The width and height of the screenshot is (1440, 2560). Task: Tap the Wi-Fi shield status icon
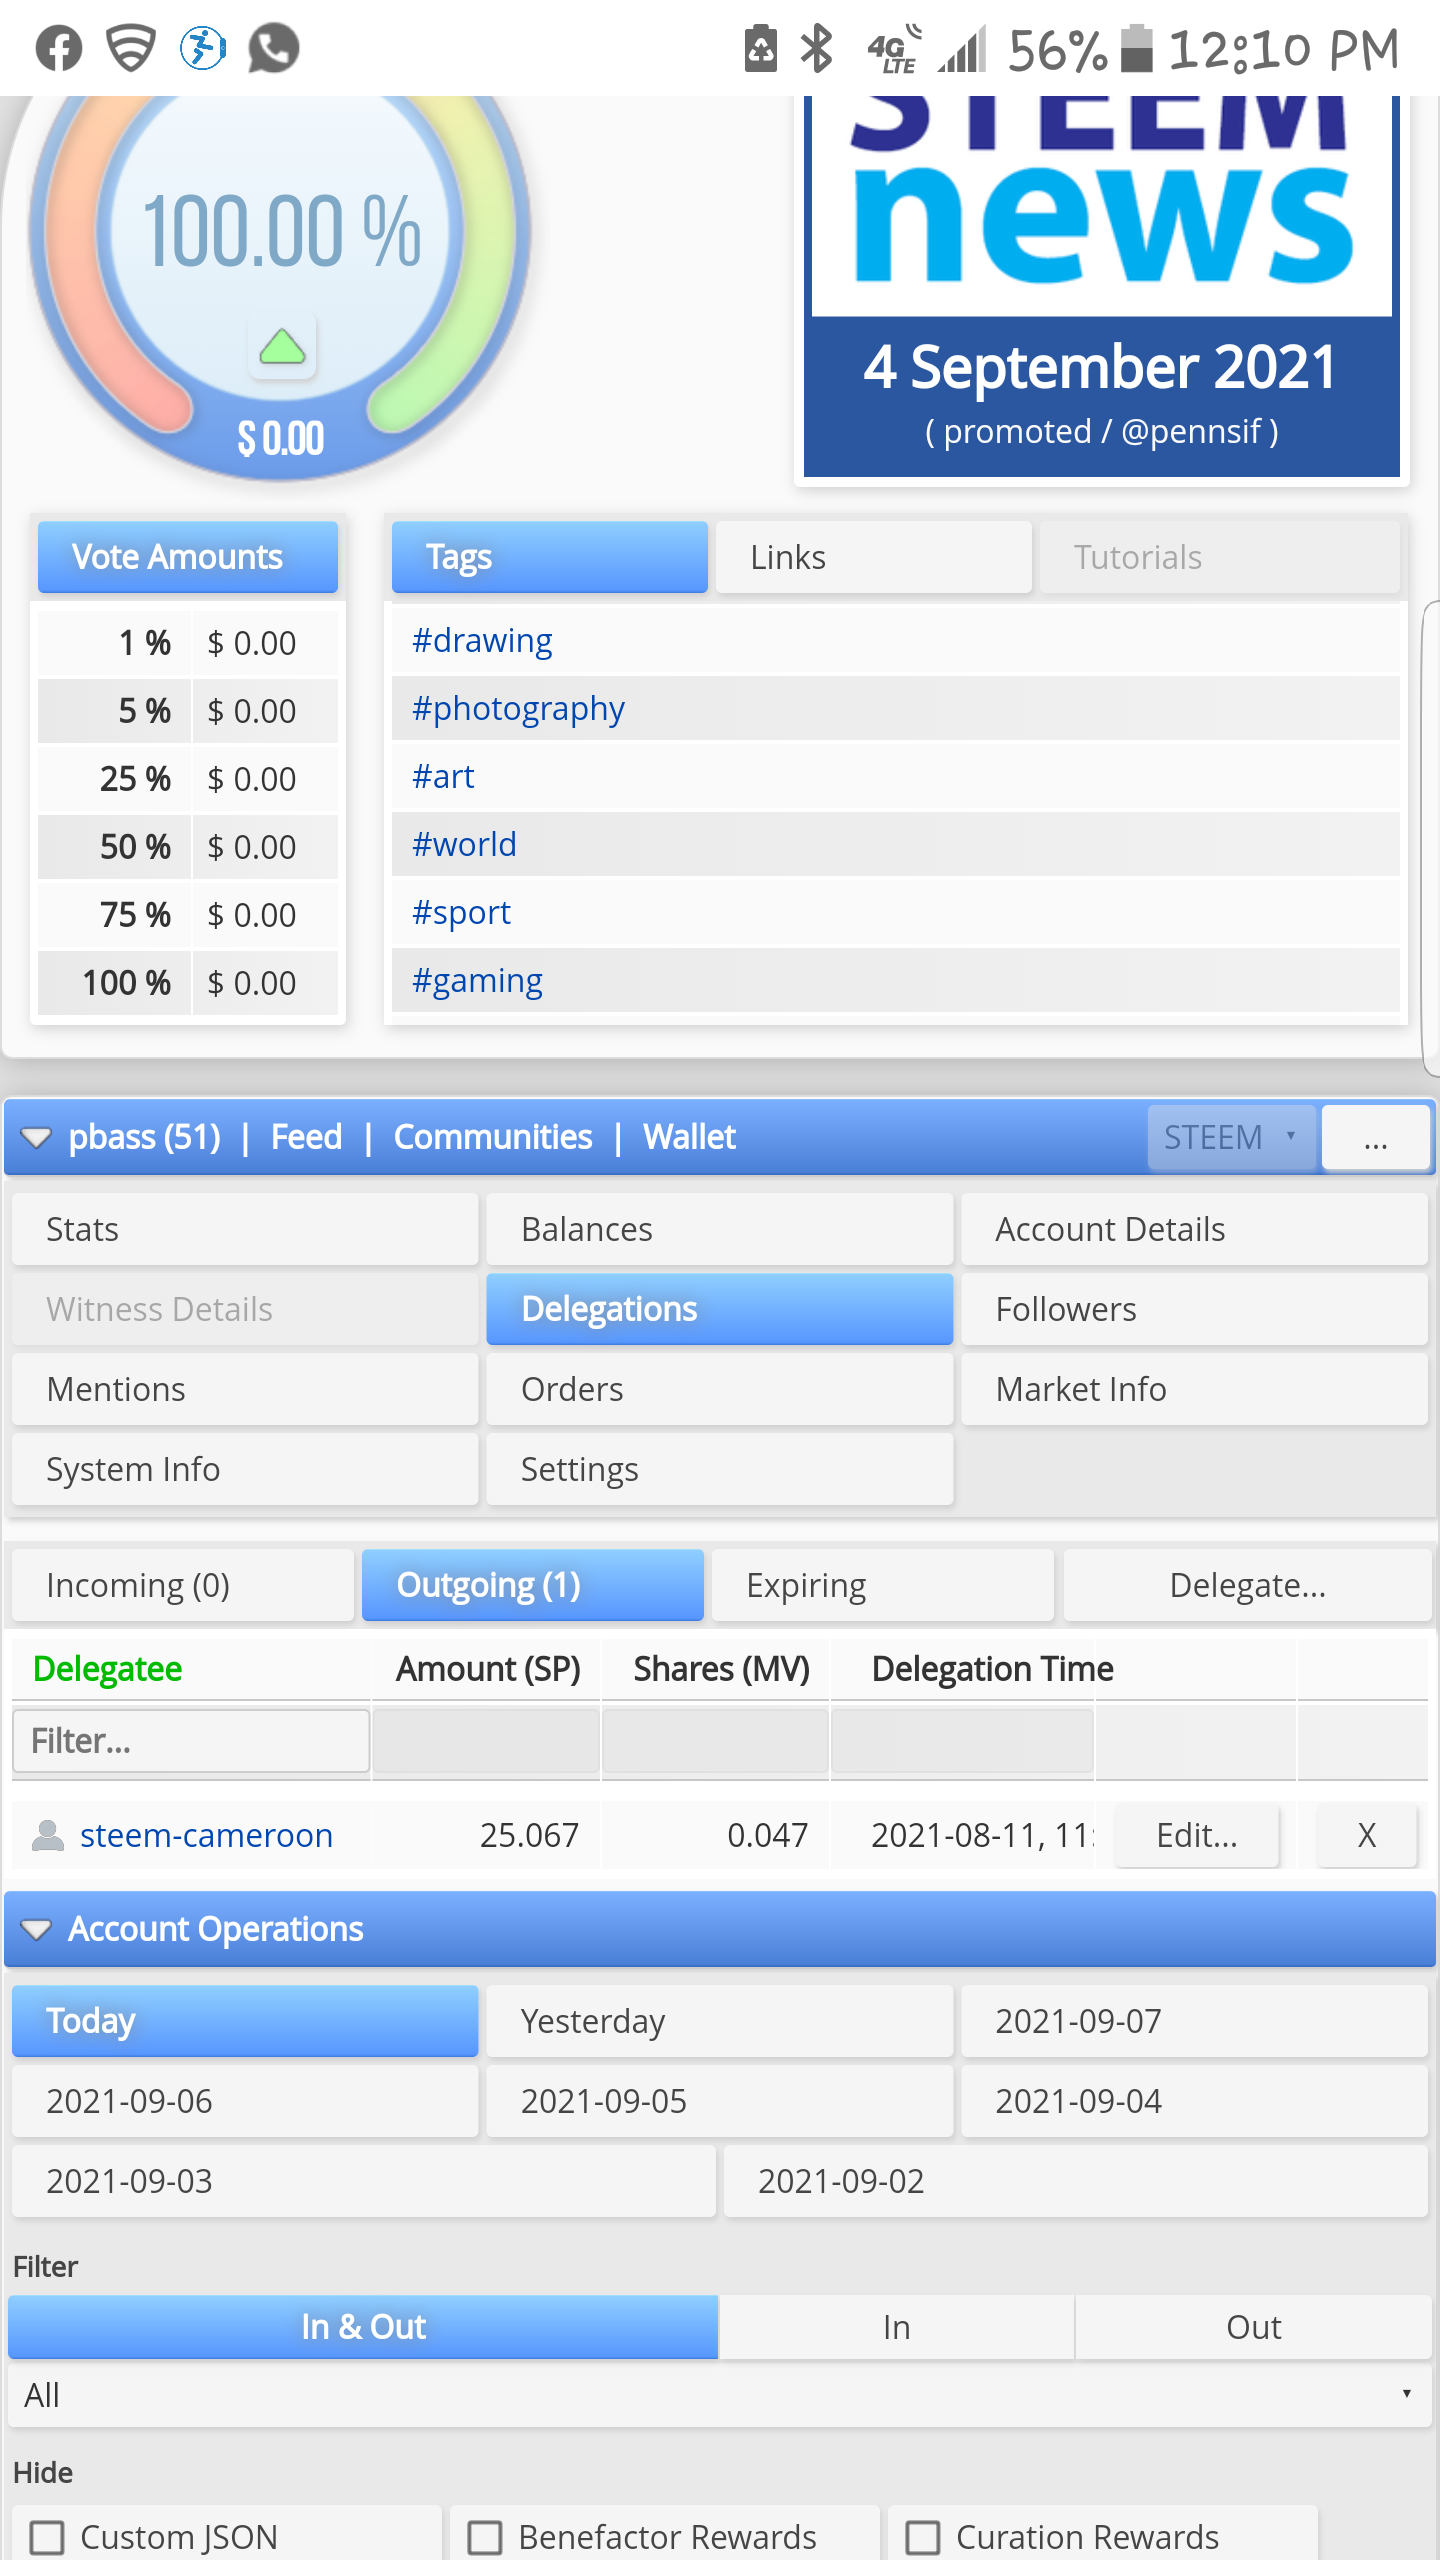[x=131, y=48]
